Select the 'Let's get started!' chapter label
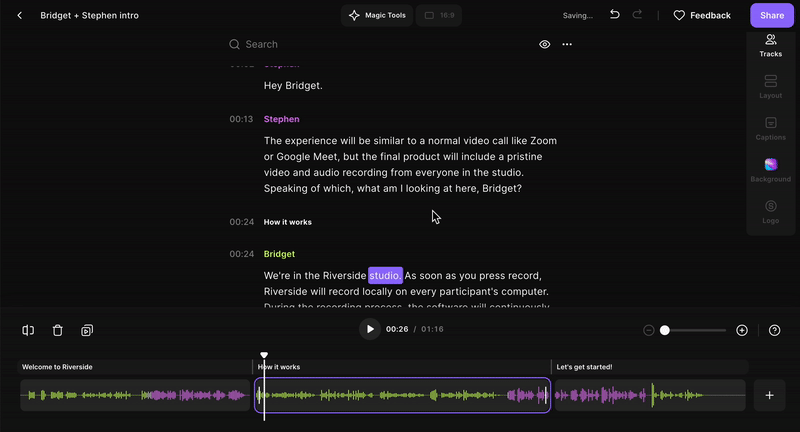Screen dimensions: 800x432 tap(584, 367)
